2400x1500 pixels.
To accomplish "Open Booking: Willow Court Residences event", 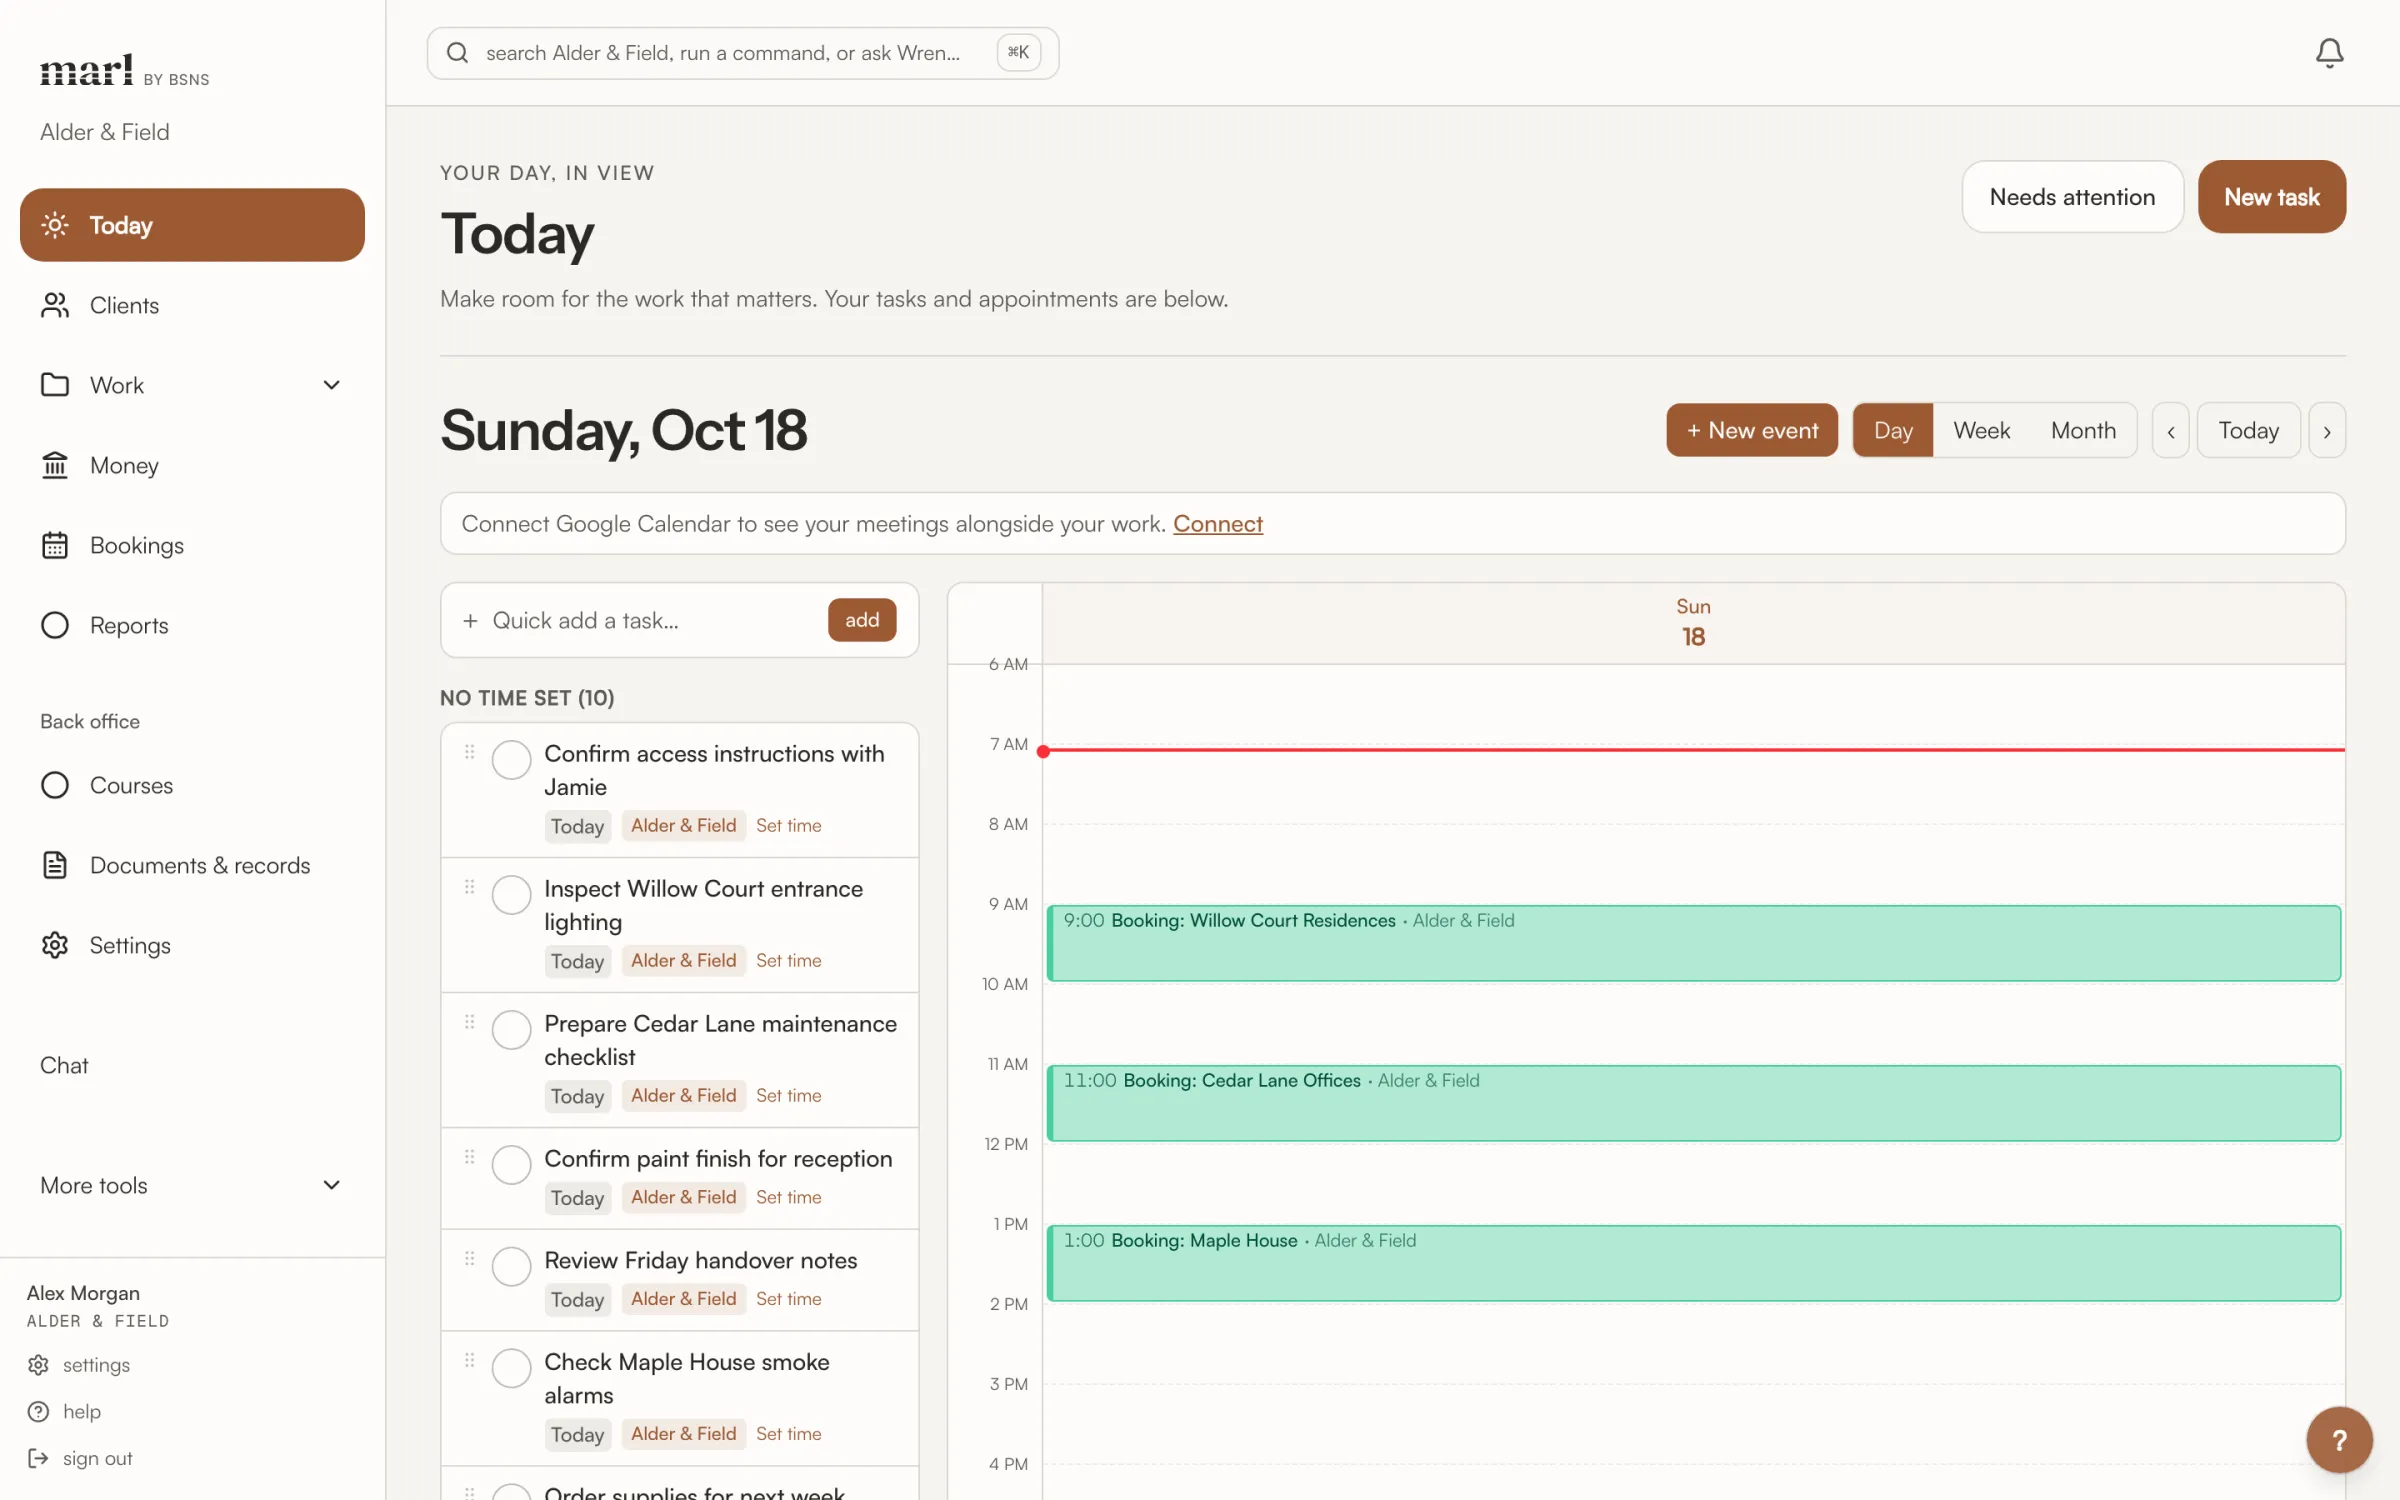I will pyautogui.click(x=1693, y=943).
